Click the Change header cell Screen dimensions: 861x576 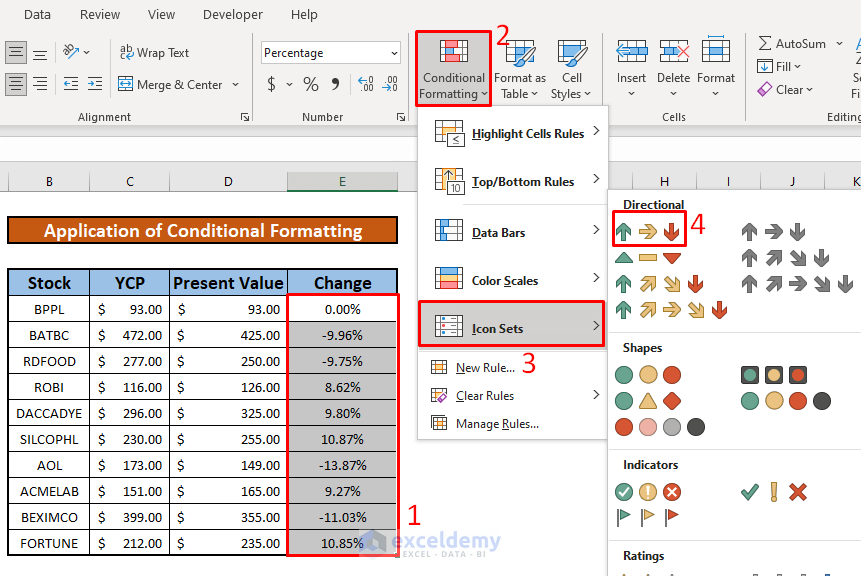[x=342, y=283]
